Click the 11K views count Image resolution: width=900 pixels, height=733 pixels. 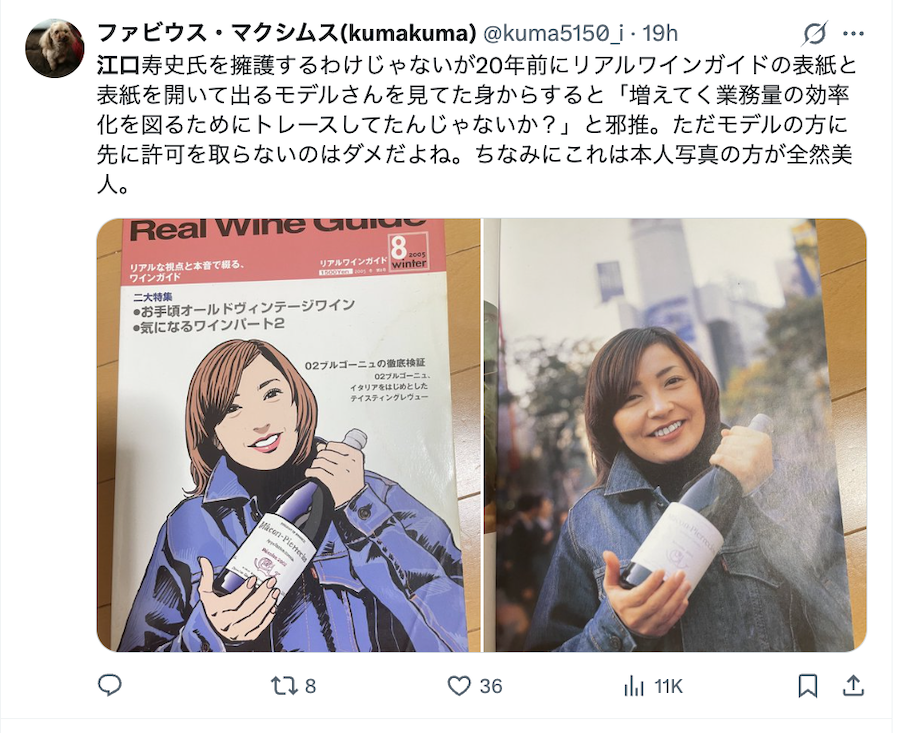(668, 687)
